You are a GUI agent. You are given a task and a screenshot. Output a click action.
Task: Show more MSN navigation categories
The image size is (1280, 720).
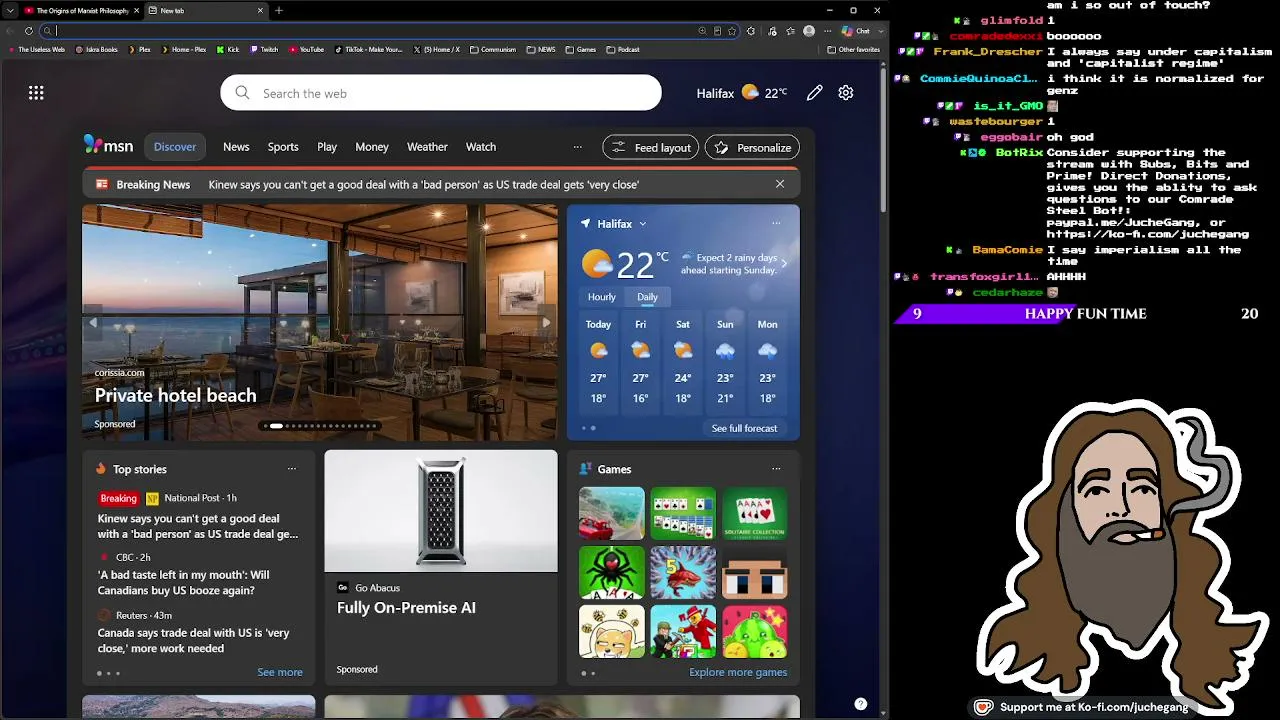click(577, 147)
